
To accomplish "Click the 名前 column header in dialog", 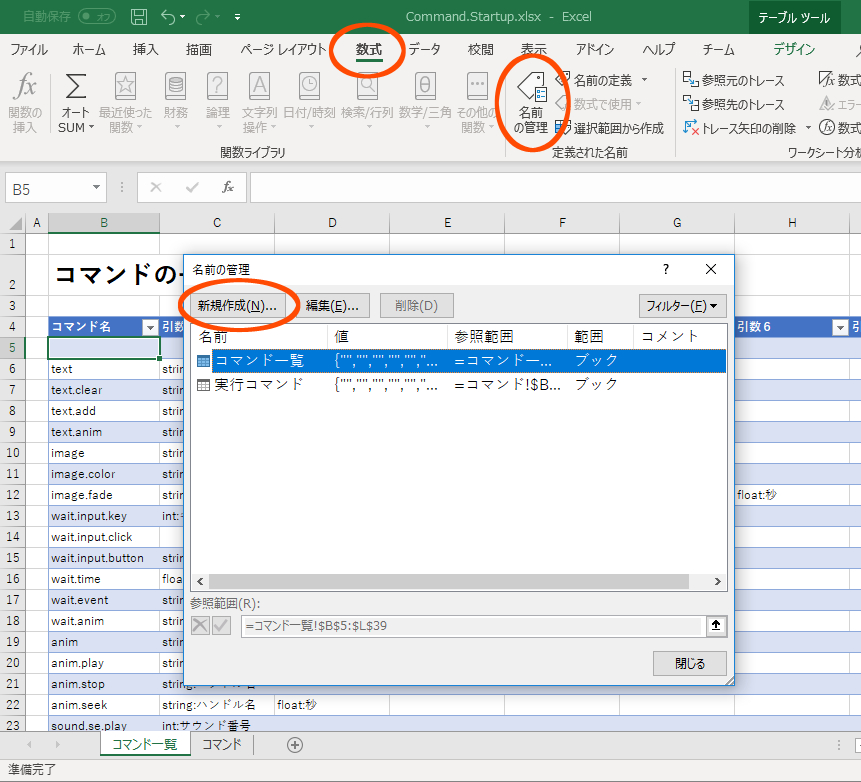I will click(x=260, y=336).
